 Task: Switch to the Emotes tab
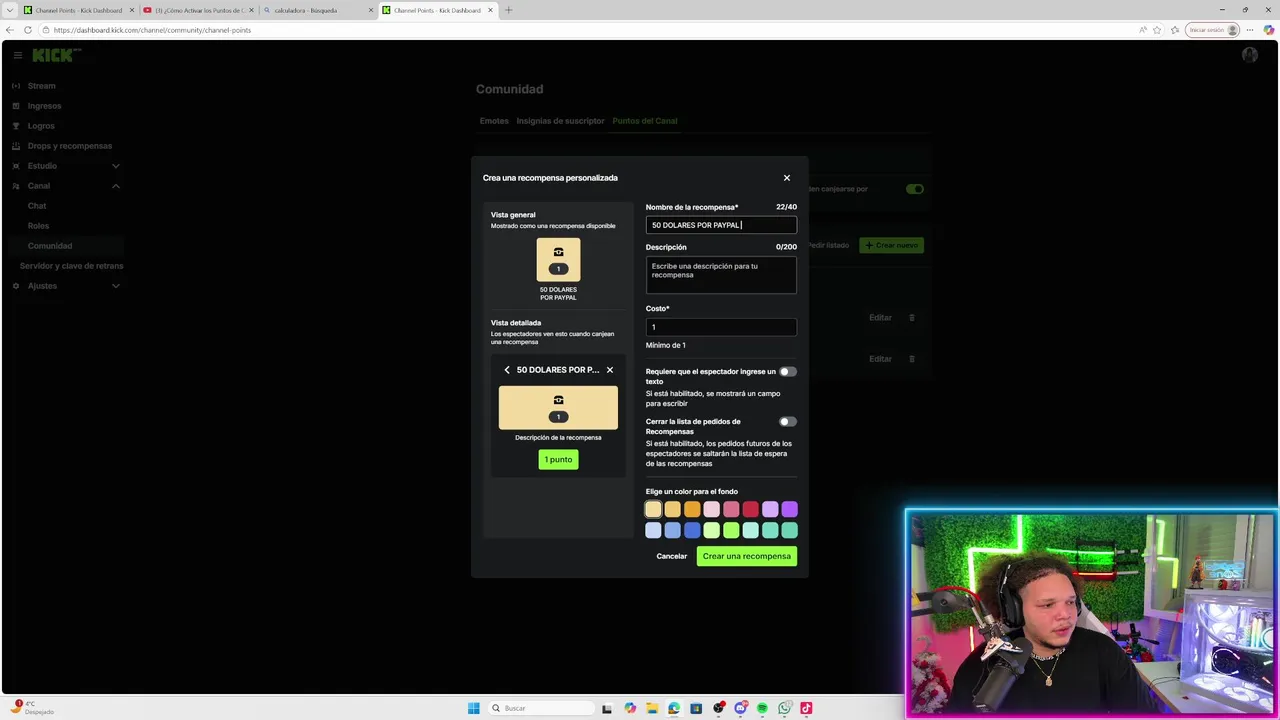[494, 121]
